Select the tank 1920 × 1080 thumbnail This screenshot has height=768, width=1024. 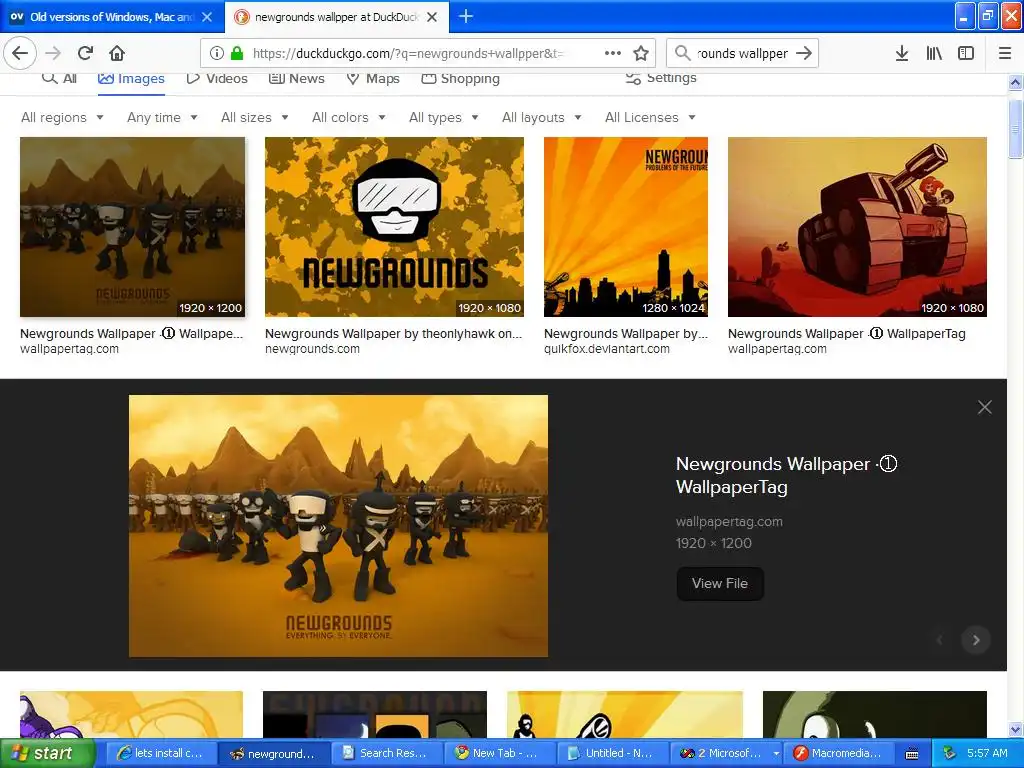[857, 227]
